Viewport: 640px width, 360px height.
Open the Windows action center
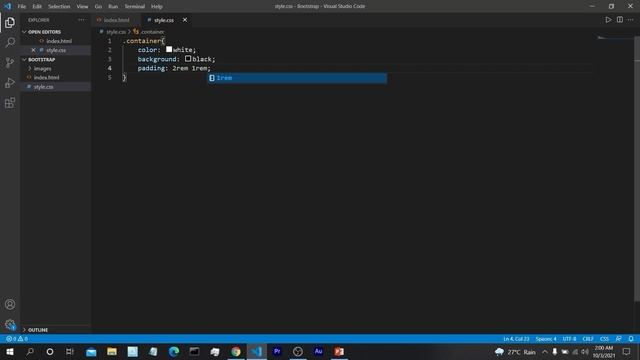(x=627, y=351)
